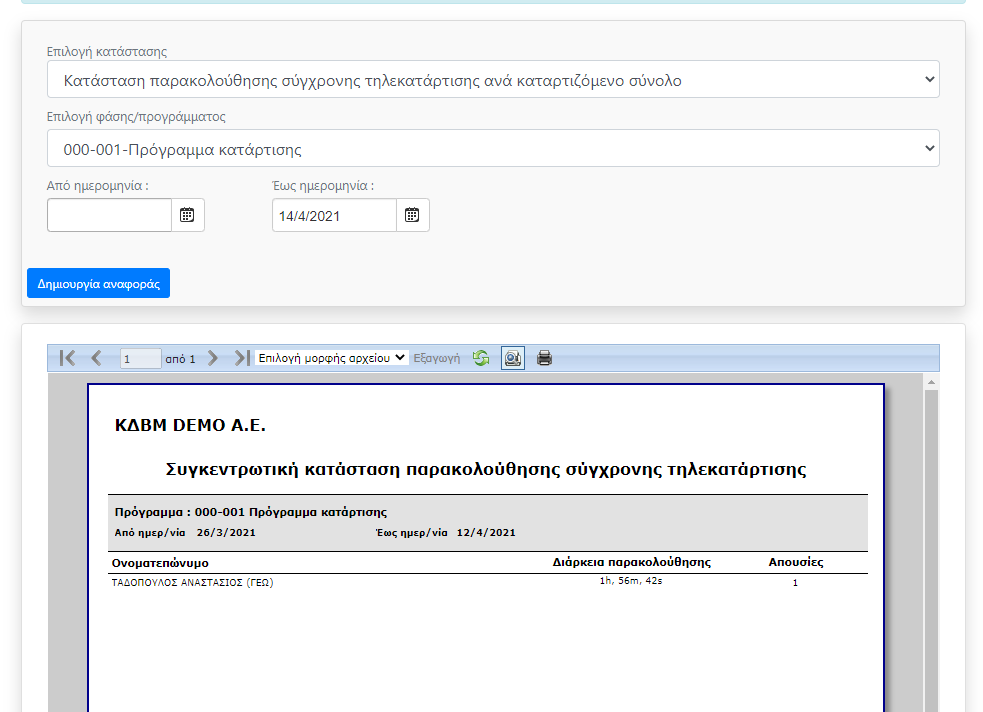Viewport: 983px width, 712px height.
Task: Click the page number box in report toolbar
Action: pyautogui.click(x=140, y=358)
